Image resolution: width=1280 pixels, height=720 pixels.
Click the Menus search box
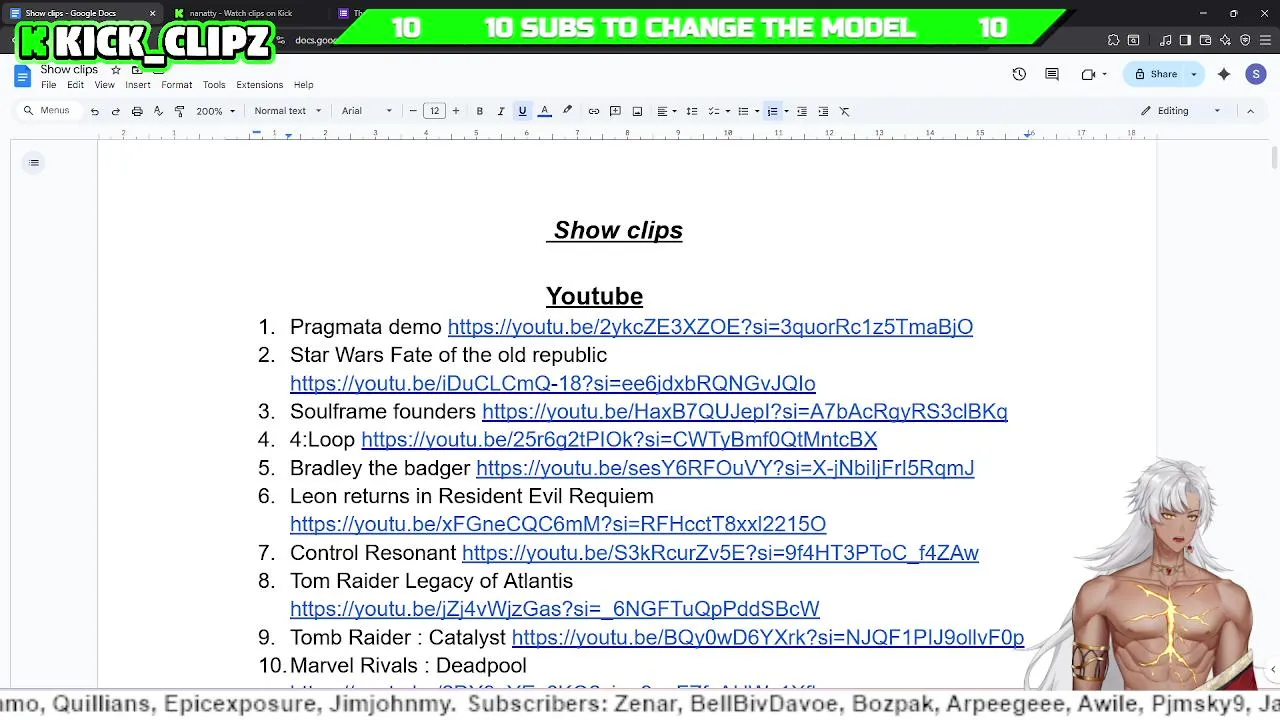coord(48,111)
